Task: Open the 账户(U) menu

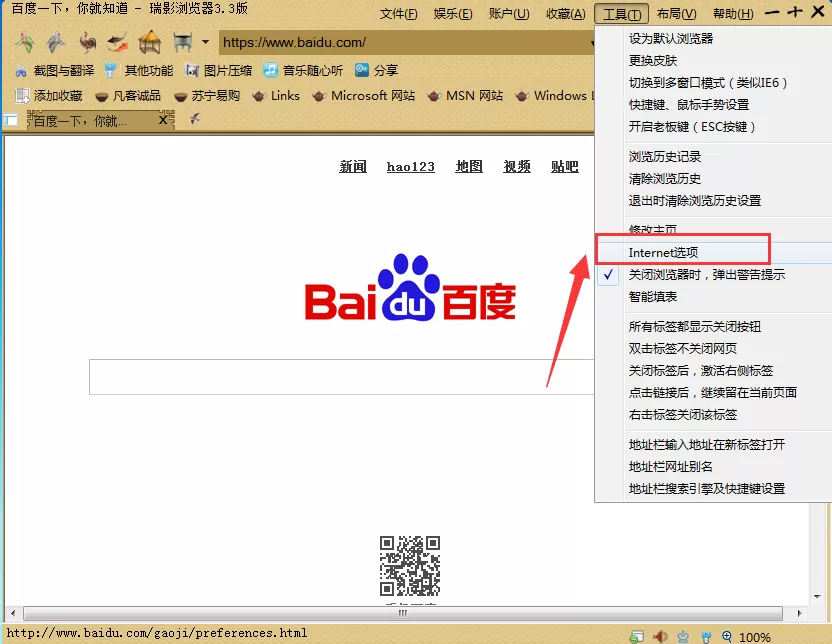Action: (x=509, y=14)
